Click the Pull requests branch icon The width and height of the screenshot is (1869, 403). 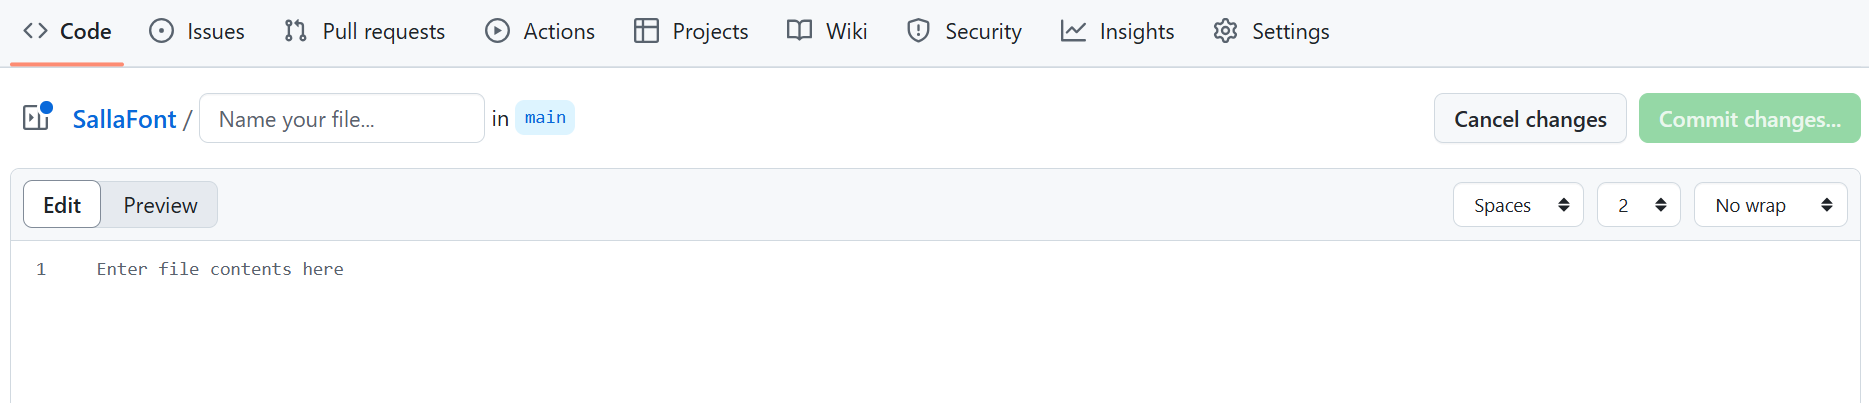click(295, 31)
